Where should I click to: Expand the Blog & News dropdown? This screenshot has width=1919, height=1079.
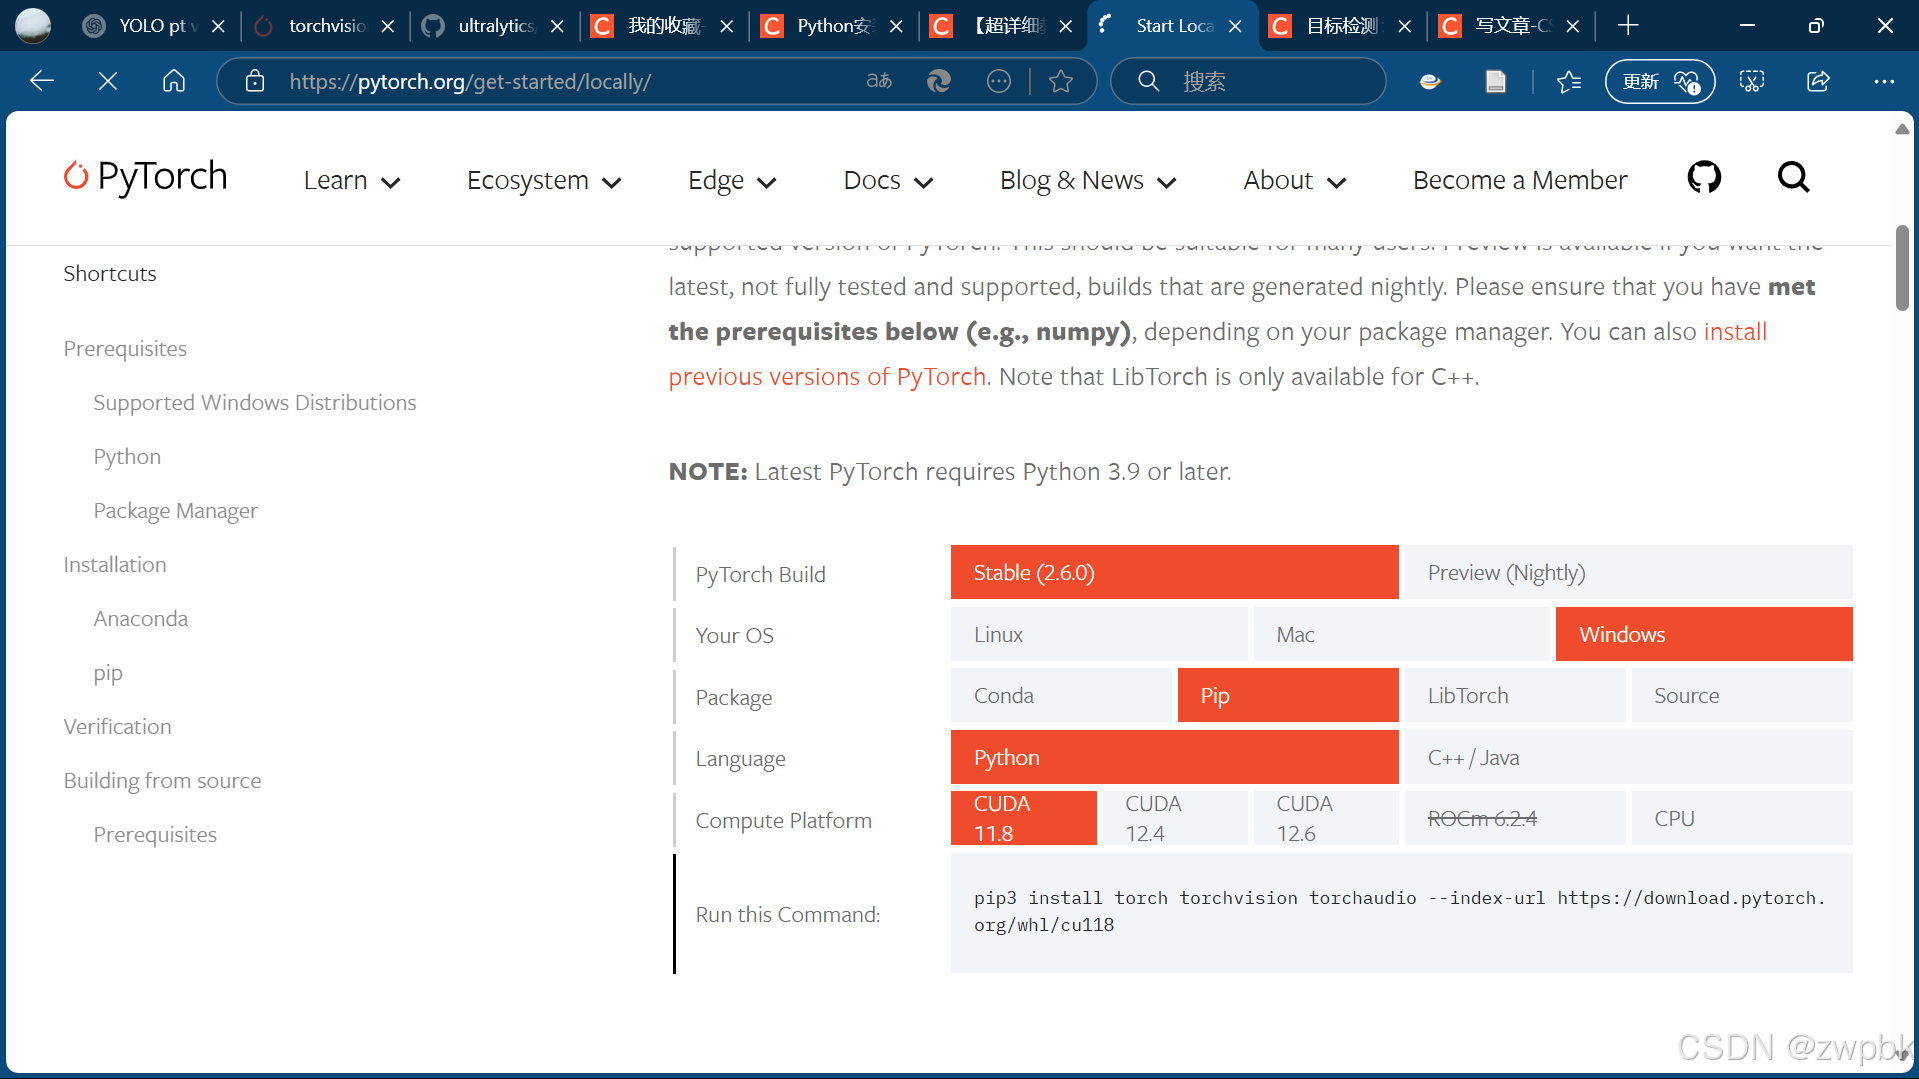point(1088,180)
